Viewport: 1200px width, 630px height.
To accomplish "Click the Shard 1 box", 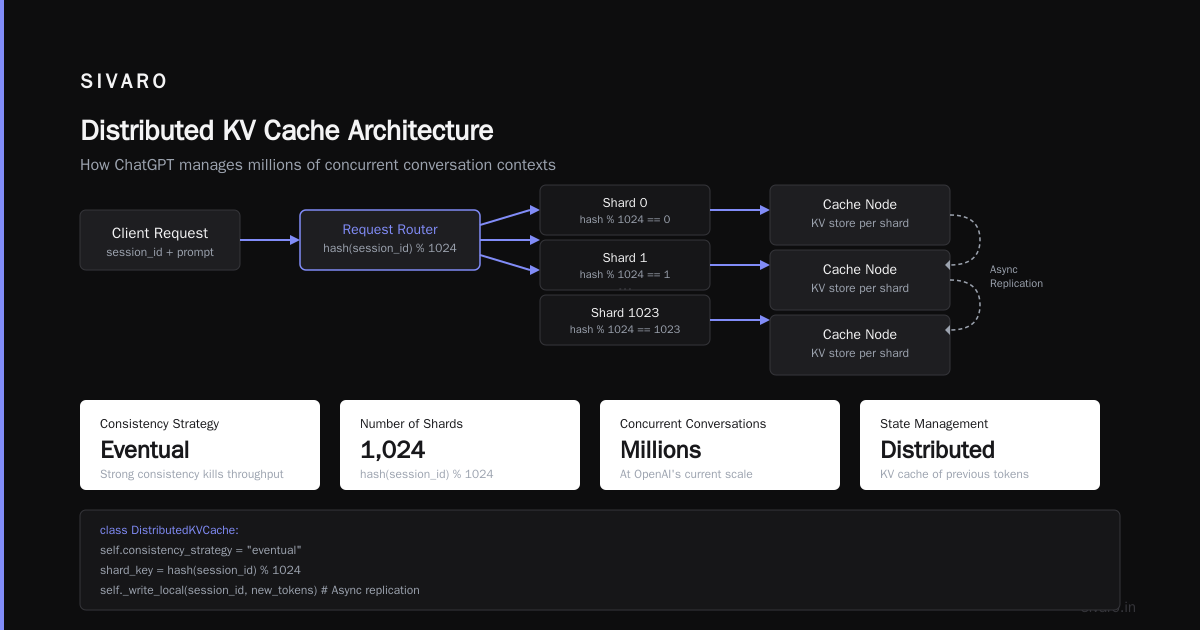I will (625, 265).
